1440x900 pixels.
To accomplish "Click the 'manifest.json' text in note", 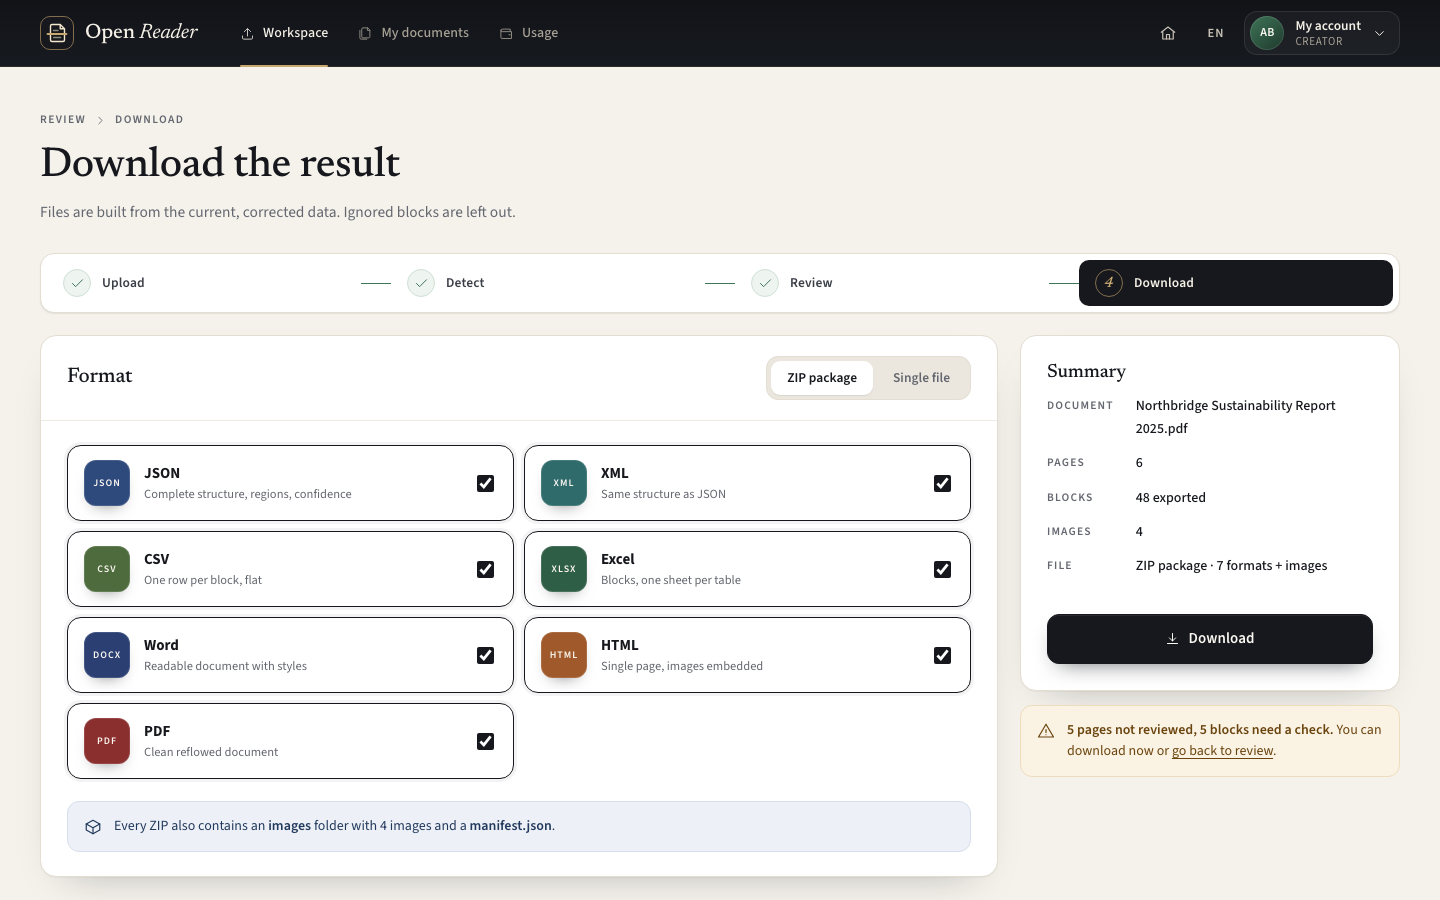I will click(x=510, y=826).
